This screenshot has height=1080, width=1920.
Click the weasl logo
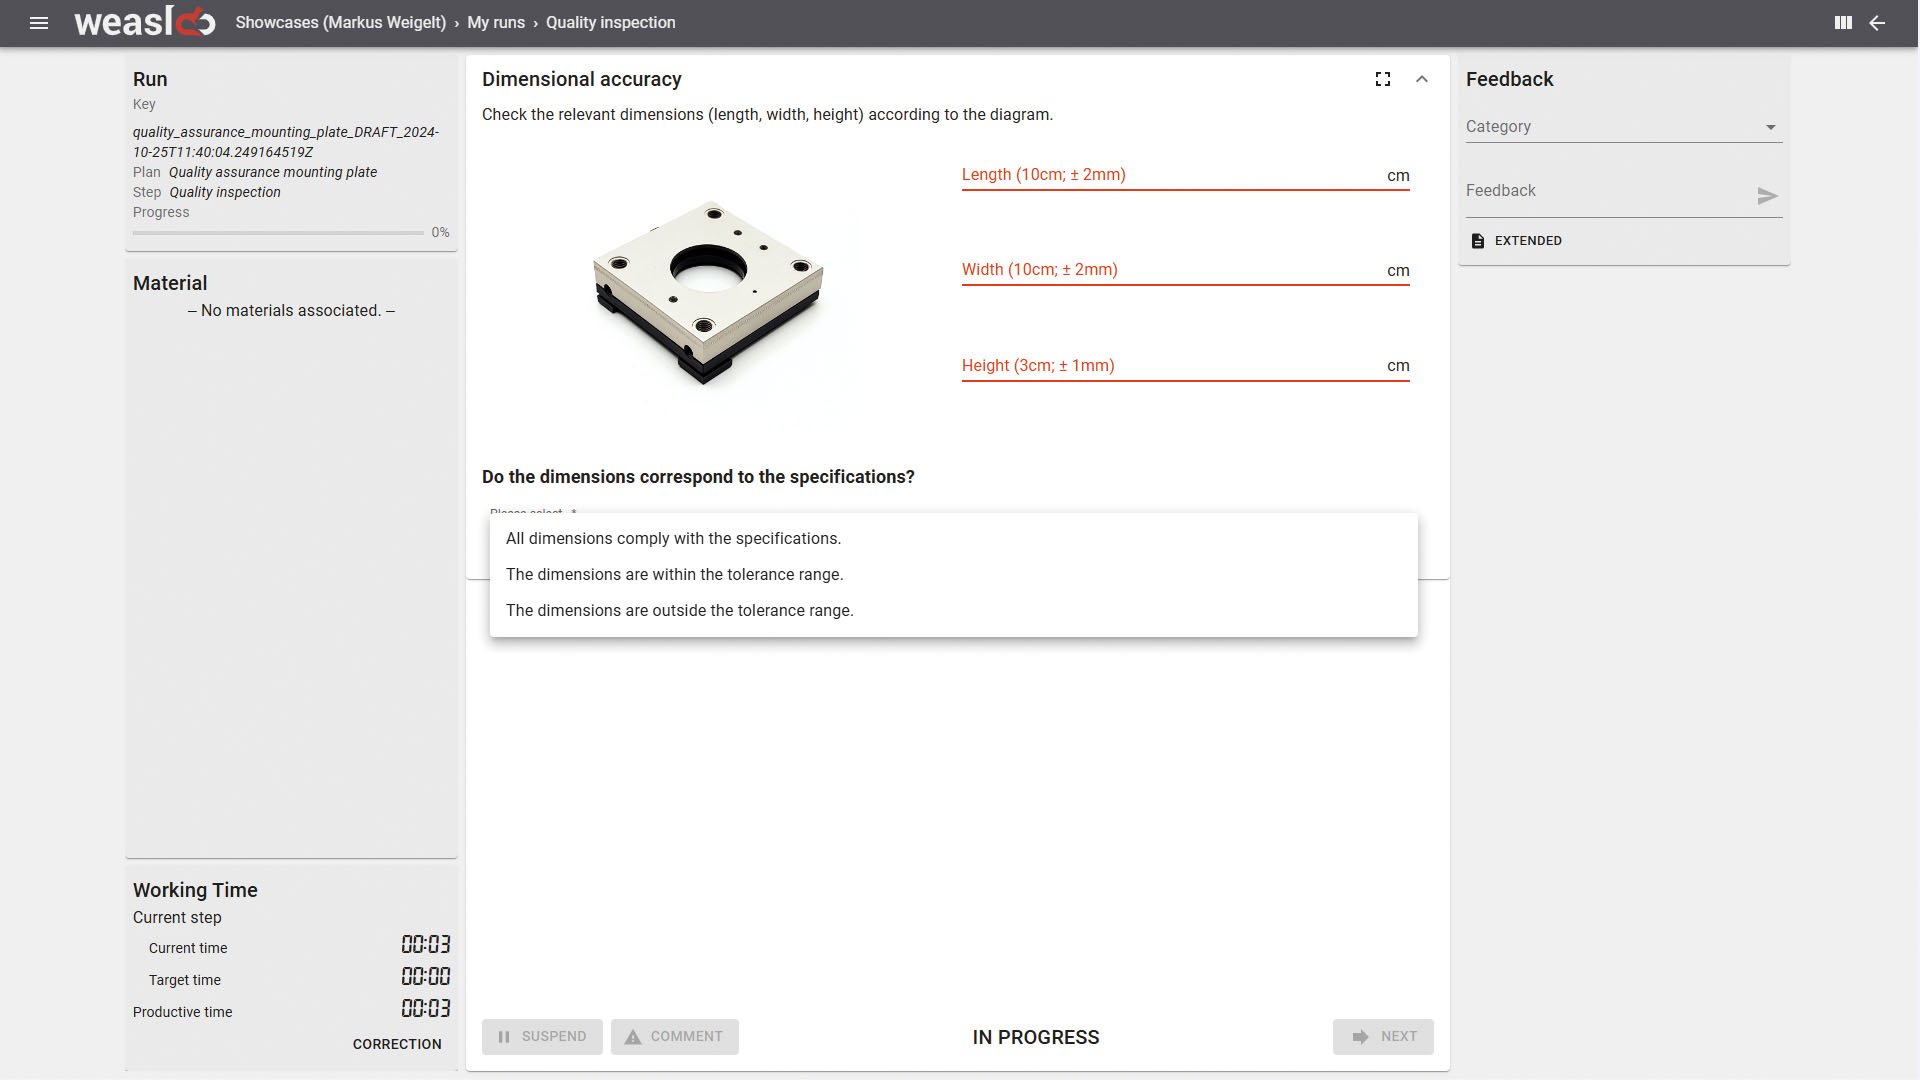point(144,22)
